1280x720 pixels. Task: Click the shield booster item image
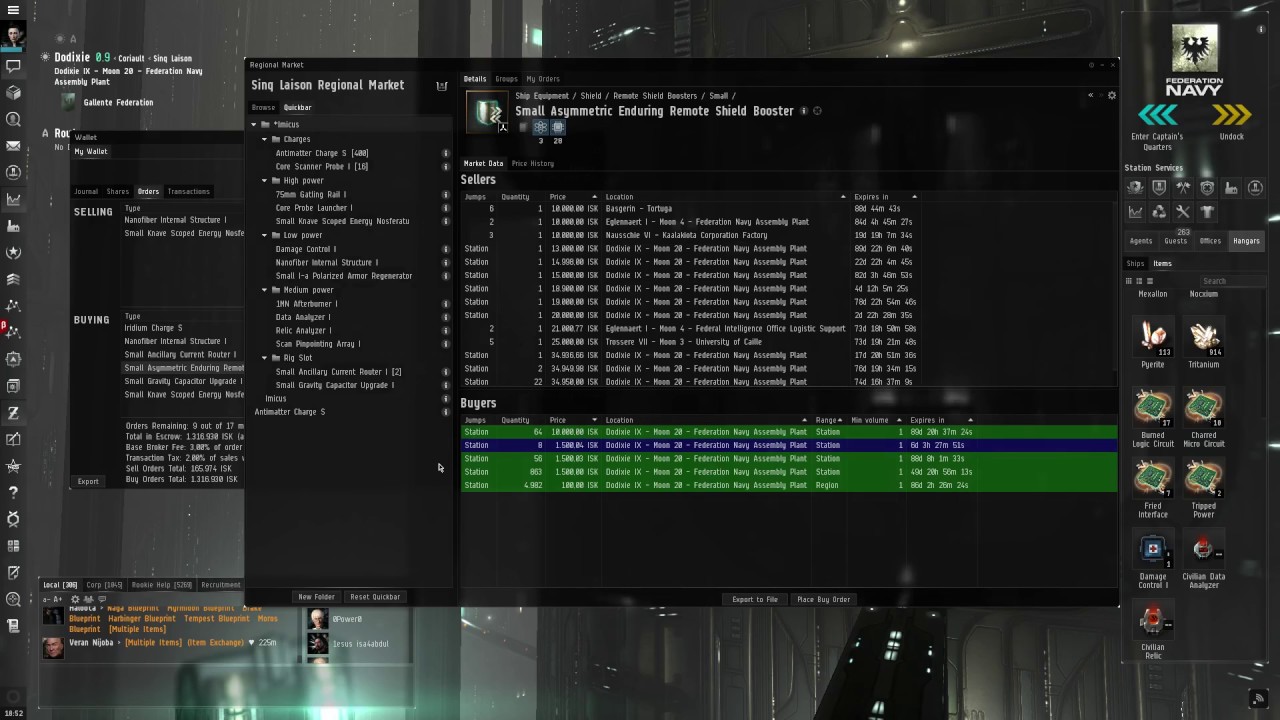click(487, 112)
